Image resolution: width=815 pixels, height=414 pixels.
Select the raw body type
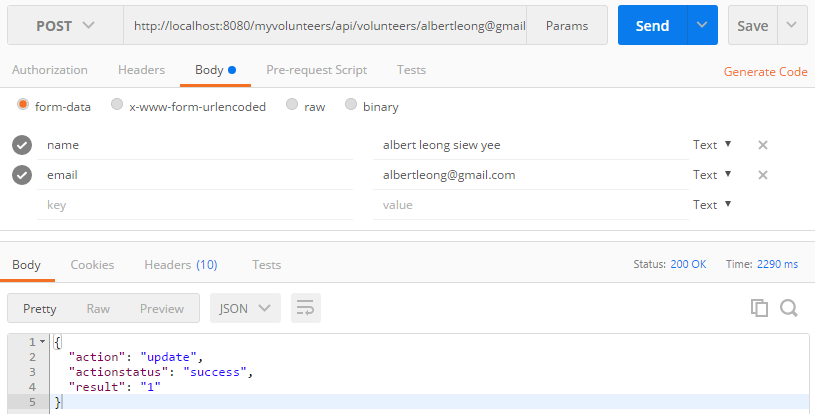(292, 104)
